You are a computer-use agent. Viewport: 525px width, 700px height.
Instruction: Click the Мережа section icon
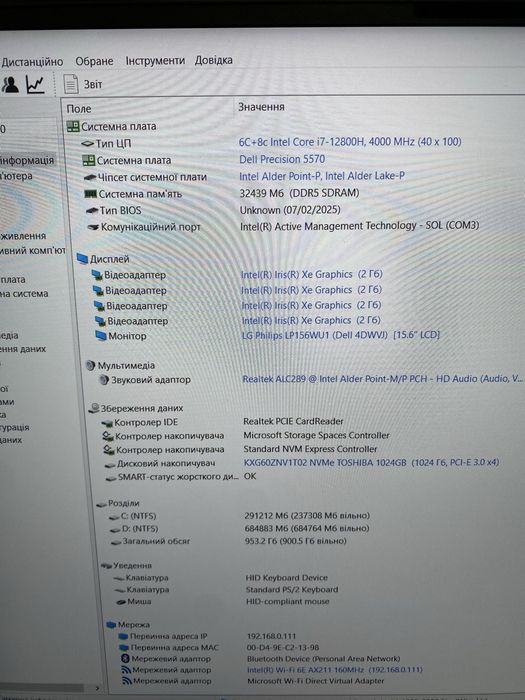[111, 625]
